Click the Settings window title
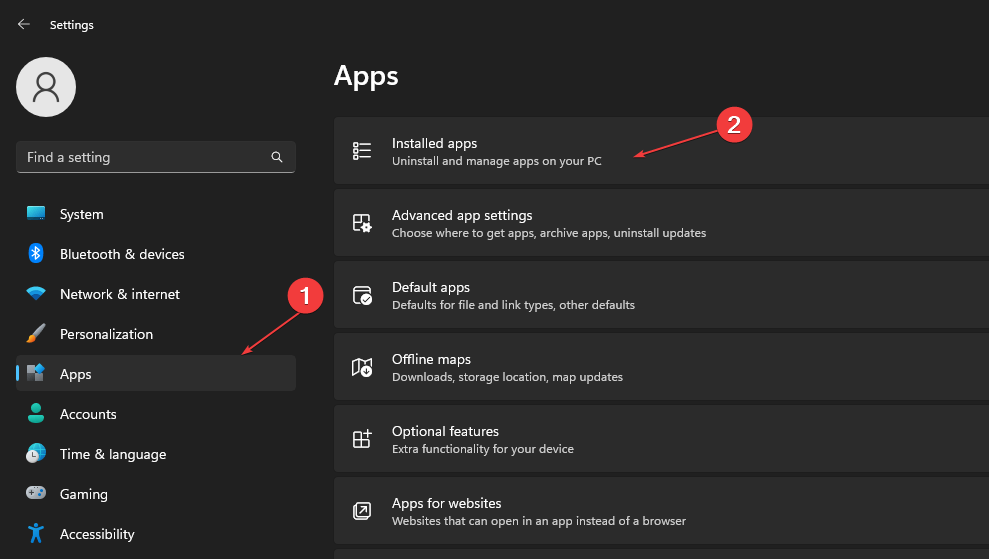989x559 pixels. tap(72, 25)
